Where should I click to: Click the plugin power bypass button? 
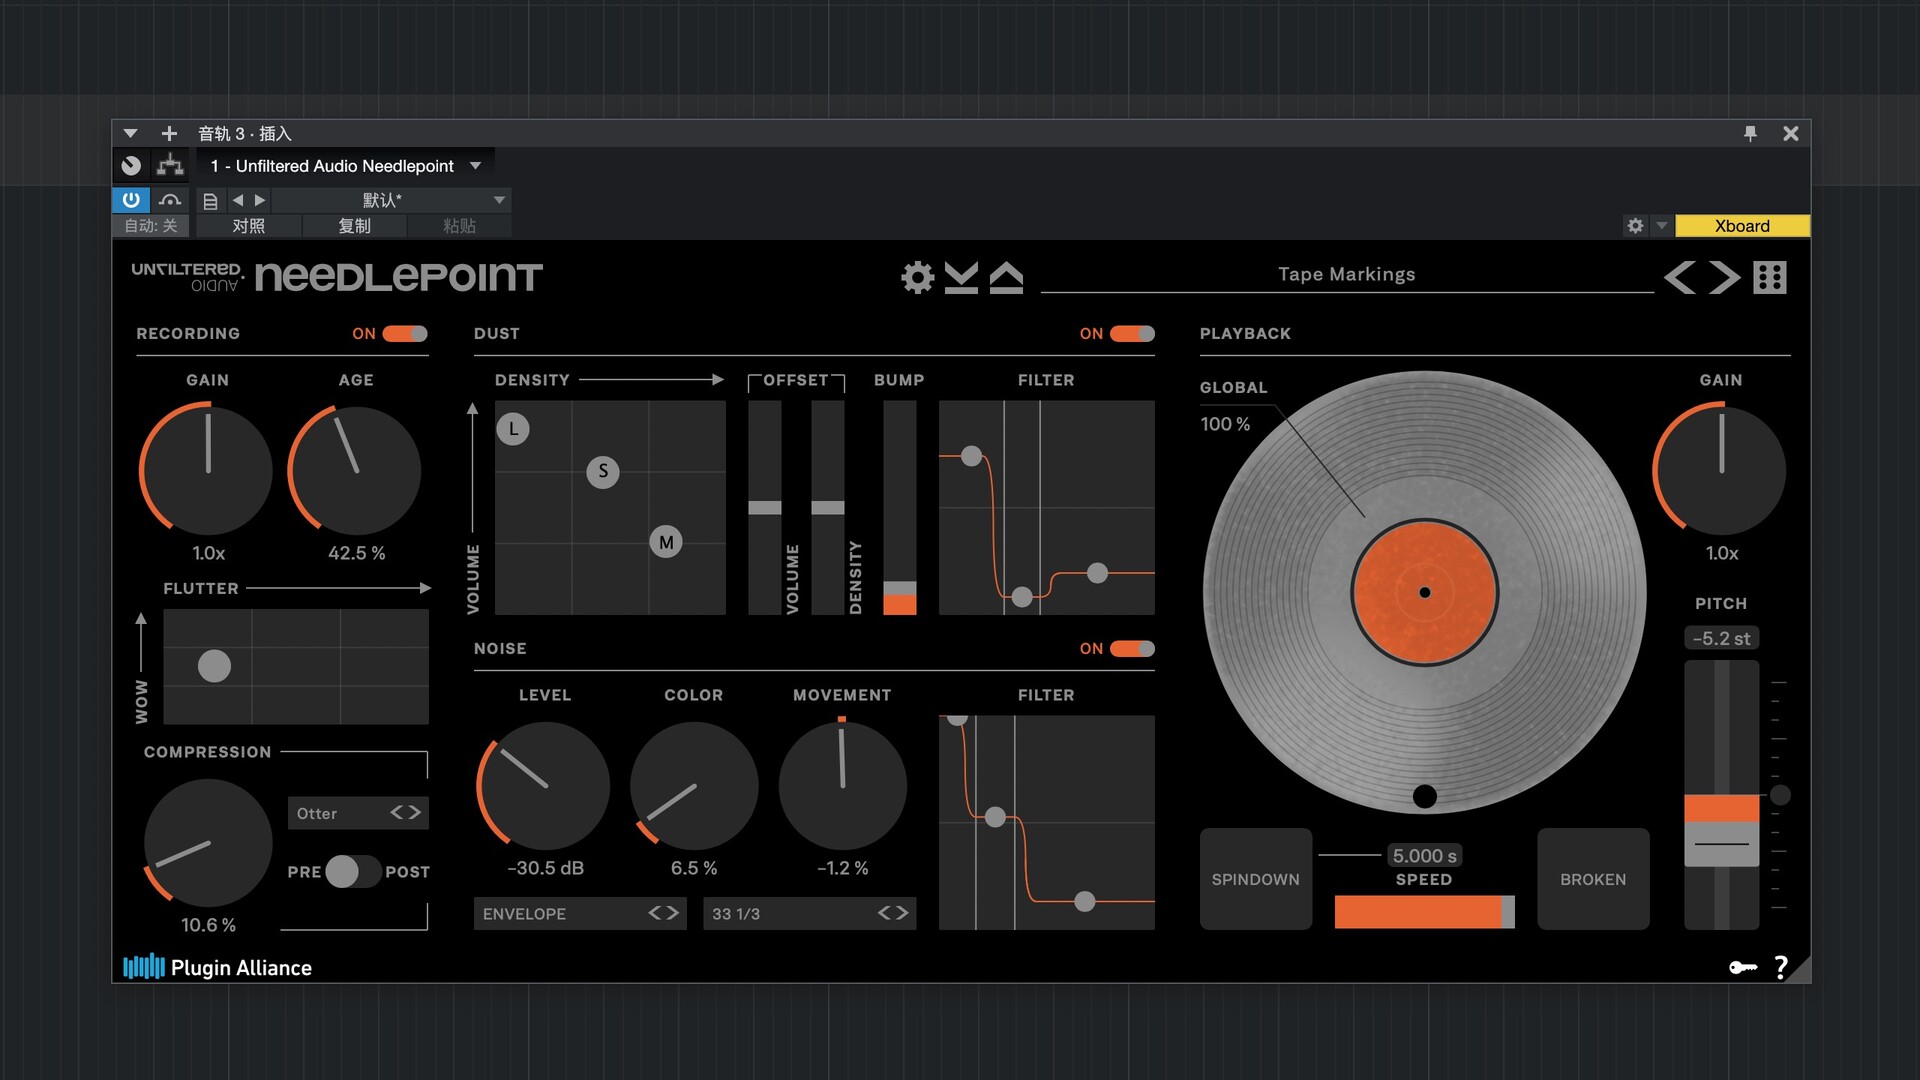coord(131,200)
